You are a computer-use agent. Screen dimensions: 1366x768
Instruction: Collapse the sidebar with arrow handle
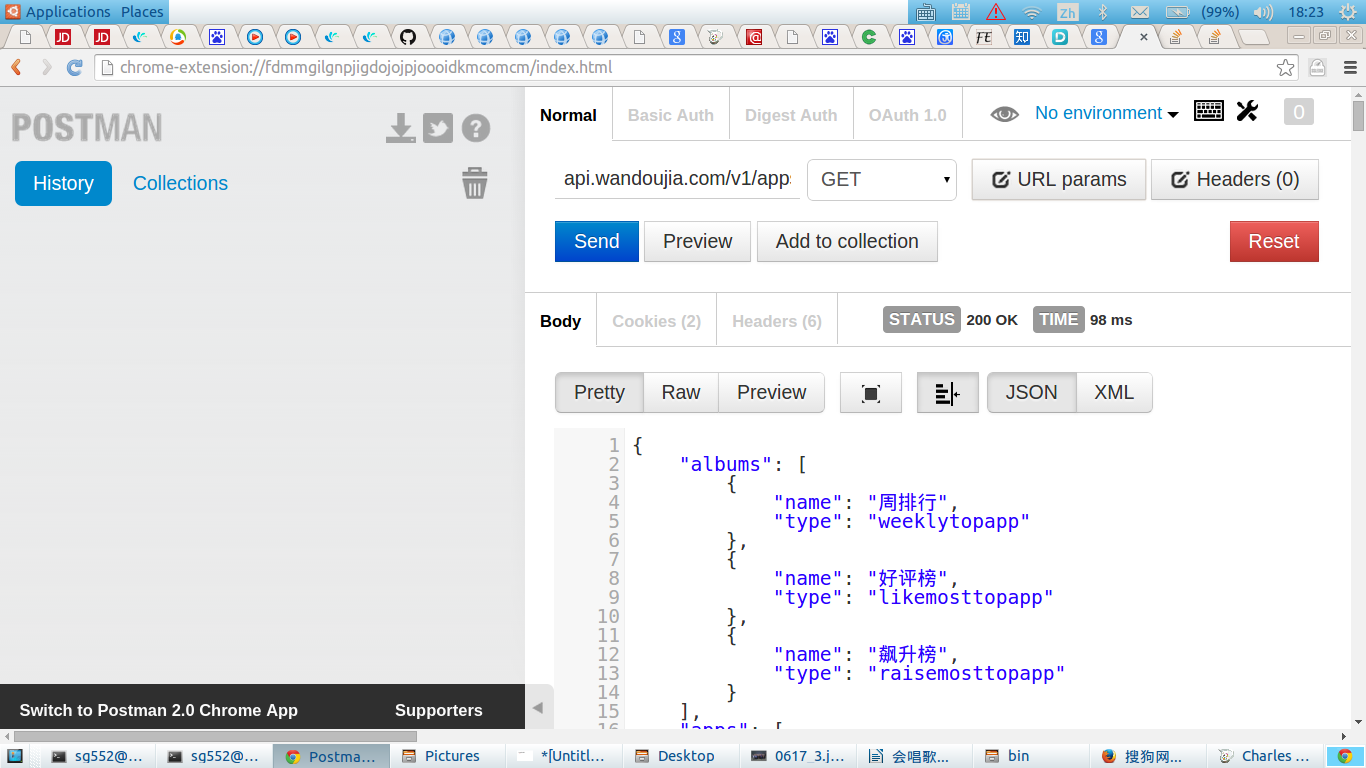pyautogui.click(x=538, y=708)
